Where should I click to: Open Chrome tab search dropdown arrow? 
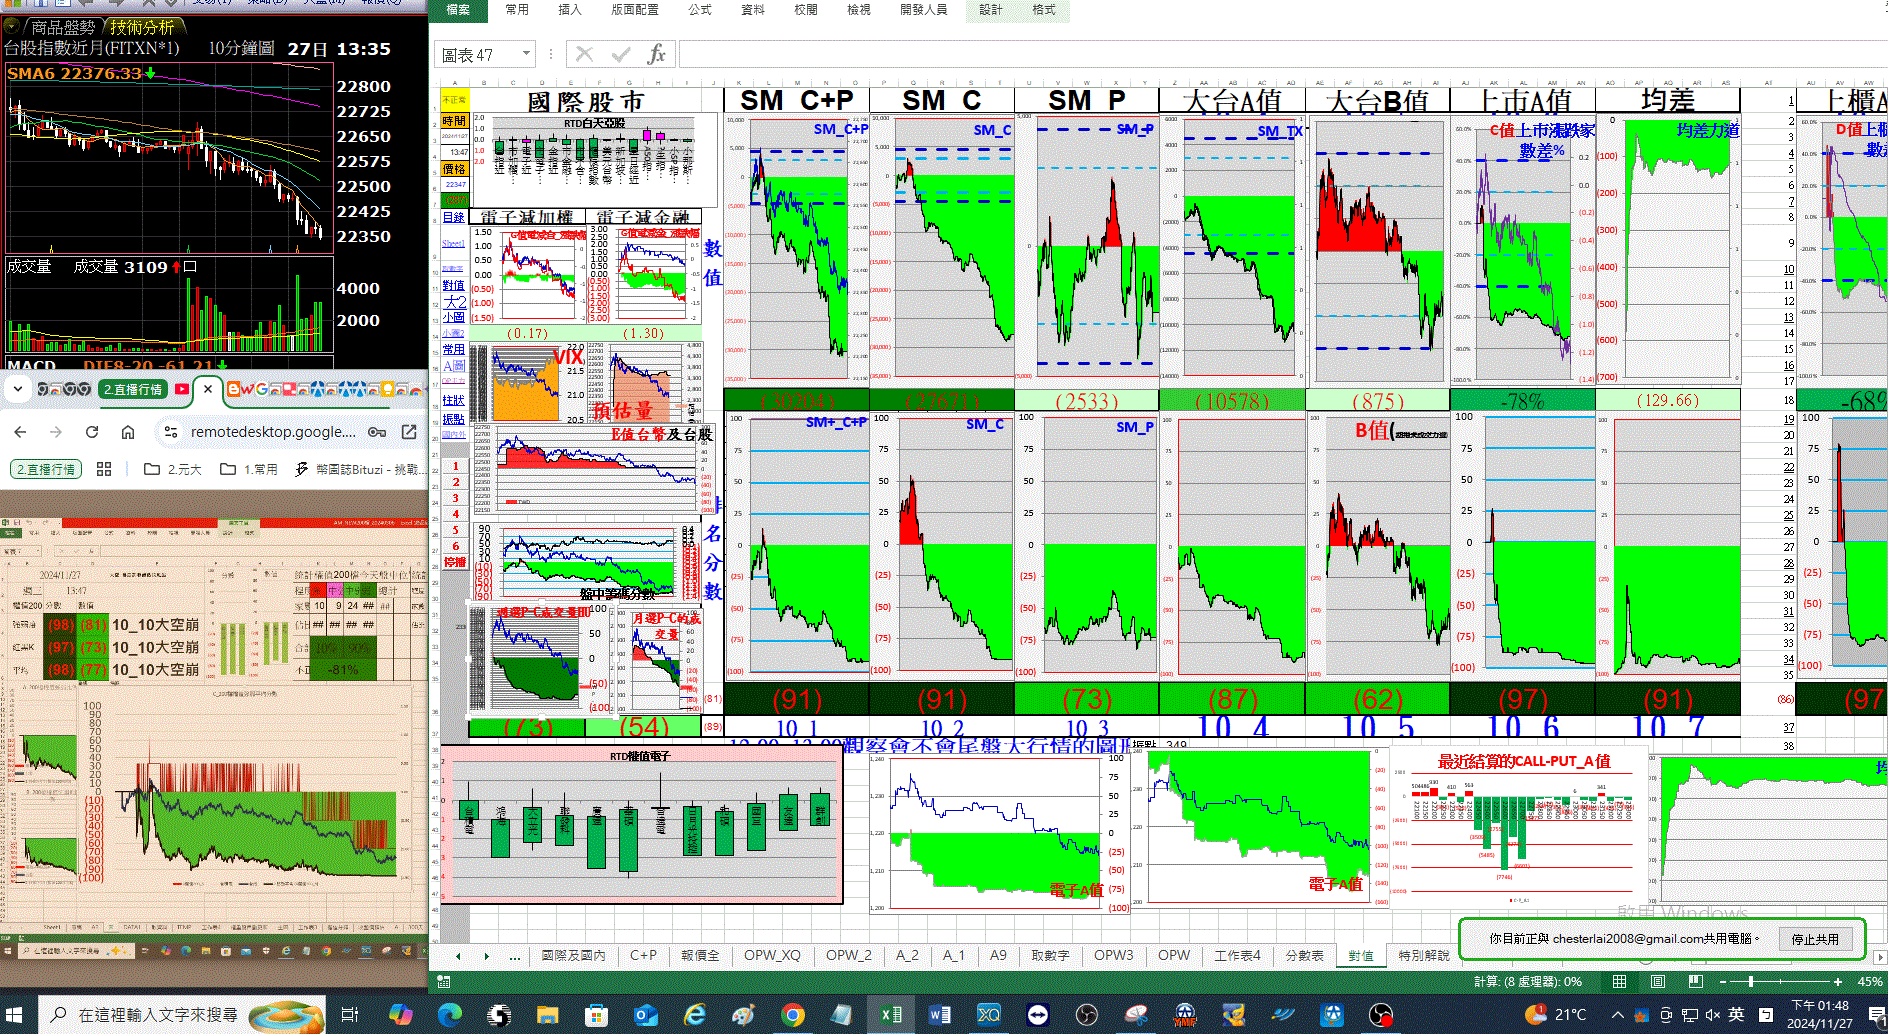point(17,389)
